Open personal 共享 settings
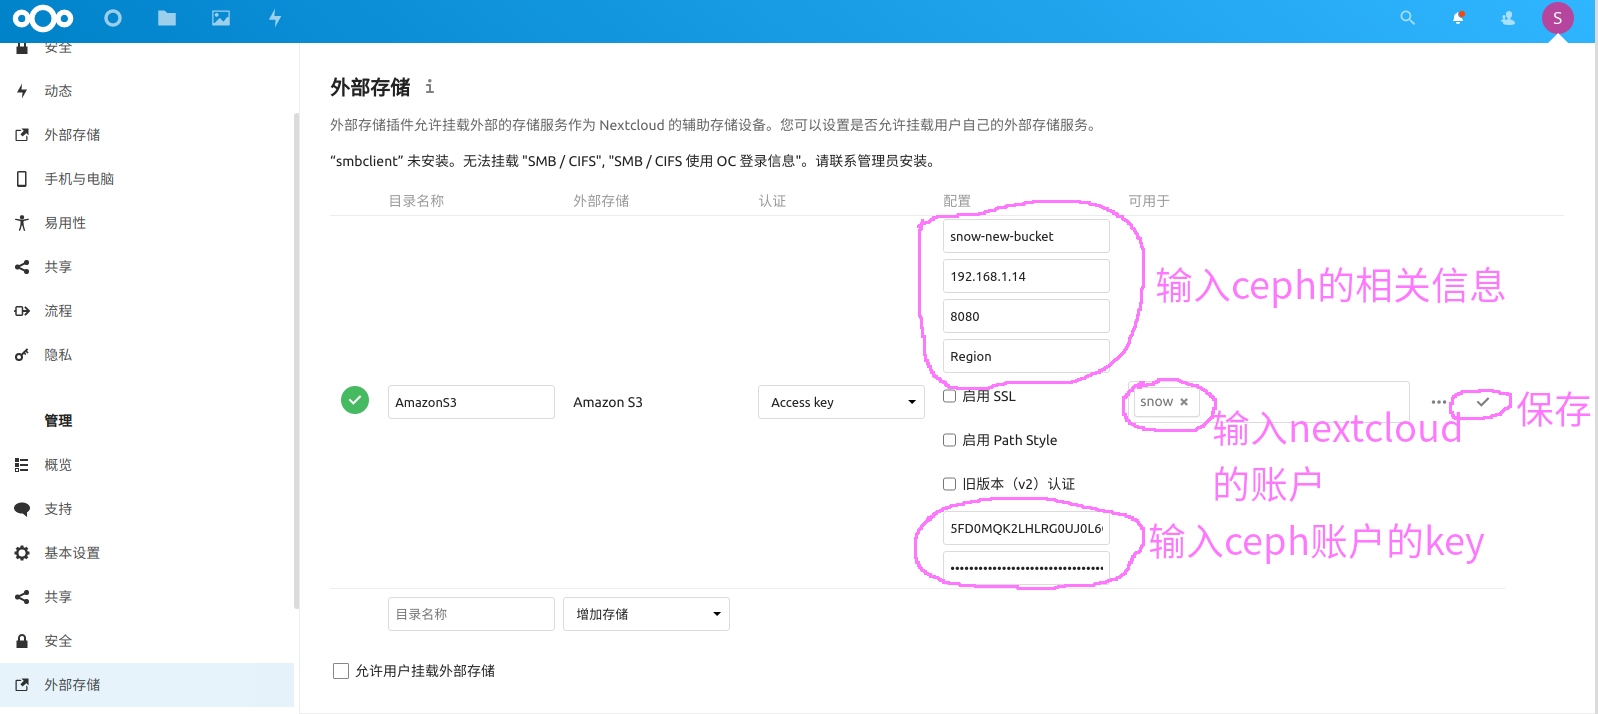Image resolution: width=1598 pixels, height=714 pixels. click(x=58, y=267)
